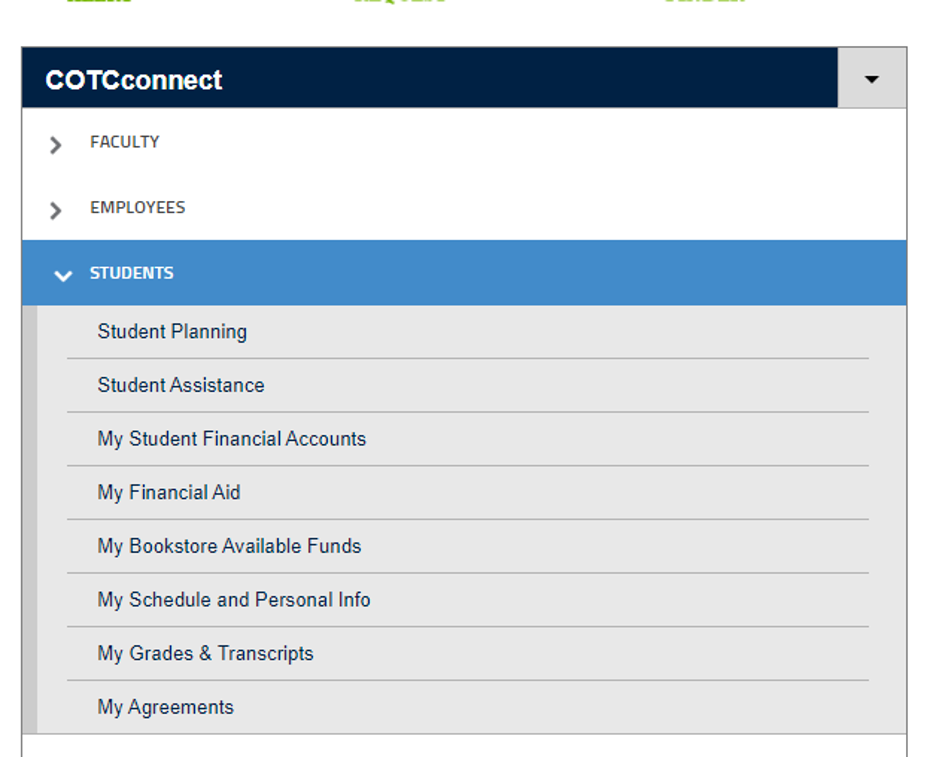Select the EMPLOYEES menu heading
This screenshot has width=936, height=758.
pos(137,208)
